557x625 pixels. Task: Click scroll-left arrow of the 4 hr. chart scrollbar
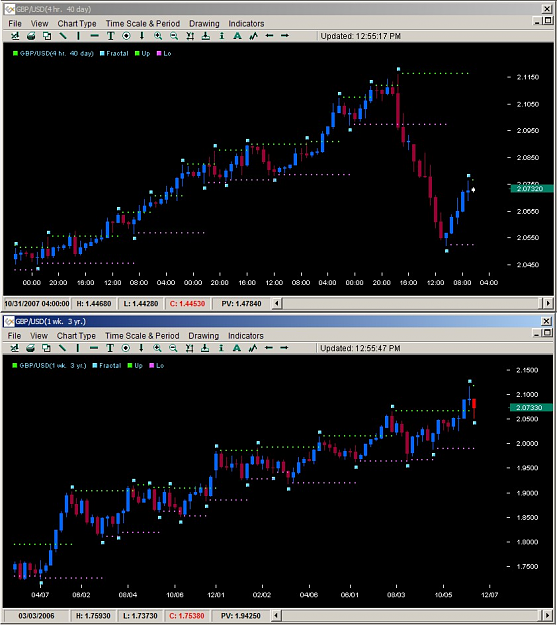click(277, 303)
